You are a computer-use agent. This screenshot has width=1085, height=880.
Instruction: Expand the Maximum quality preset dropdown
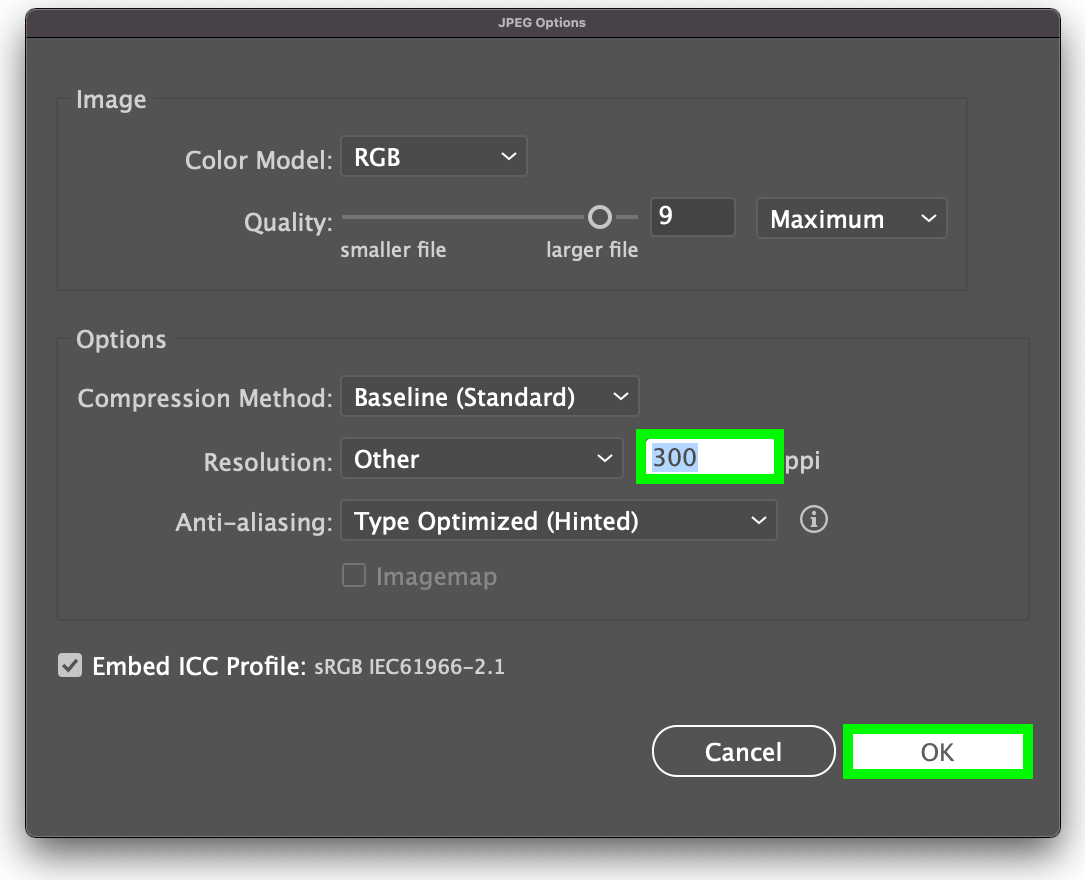[851, 218]
